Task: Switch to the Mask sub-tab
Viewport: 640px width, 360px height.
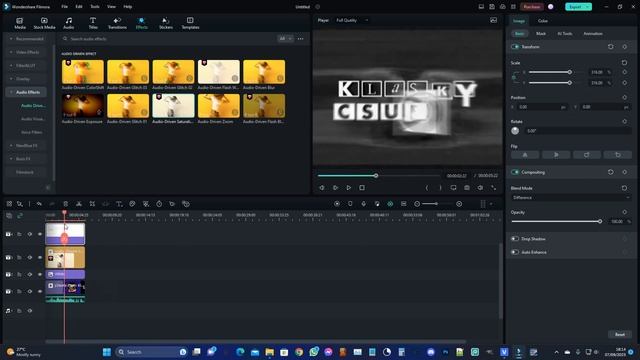Action: pyautogui.click(x=541, y=33)
